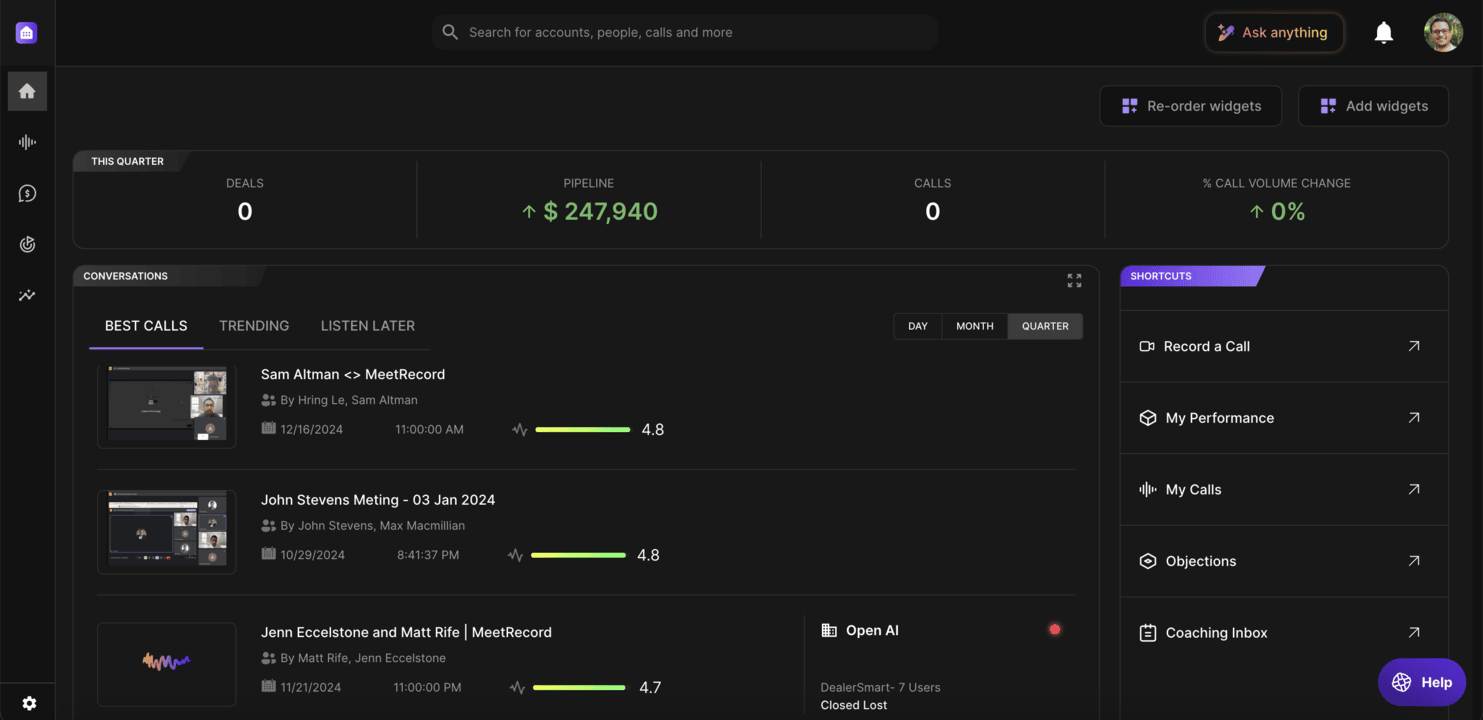
Task: Click the Re-order widgets button
Action: coord(1190,106)
